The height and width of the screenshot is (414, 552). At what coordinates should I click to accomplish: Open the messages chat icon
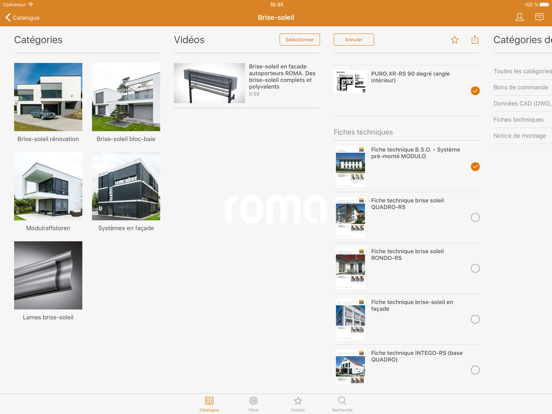point(539,17)
